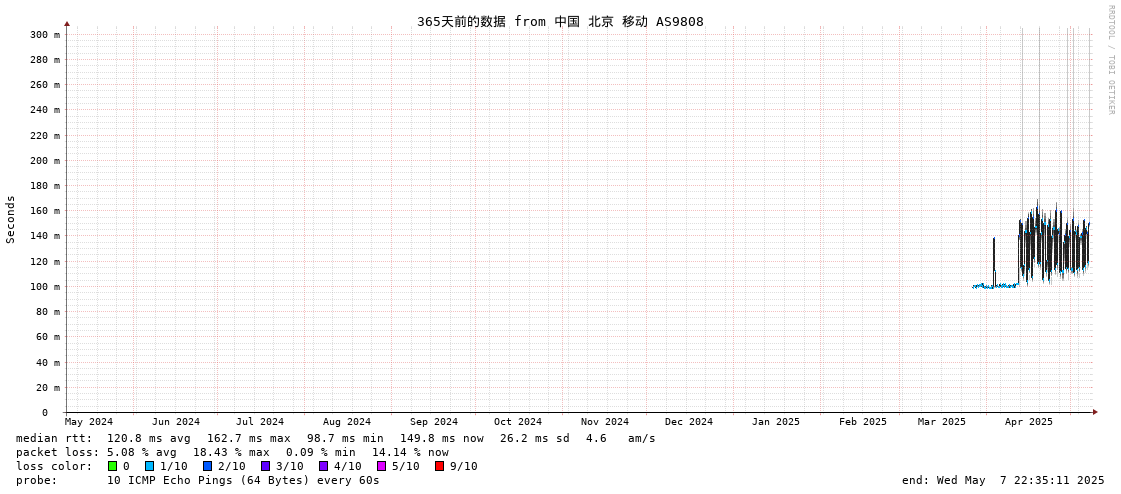Click the Nov 2024 x-axis label

605,422
